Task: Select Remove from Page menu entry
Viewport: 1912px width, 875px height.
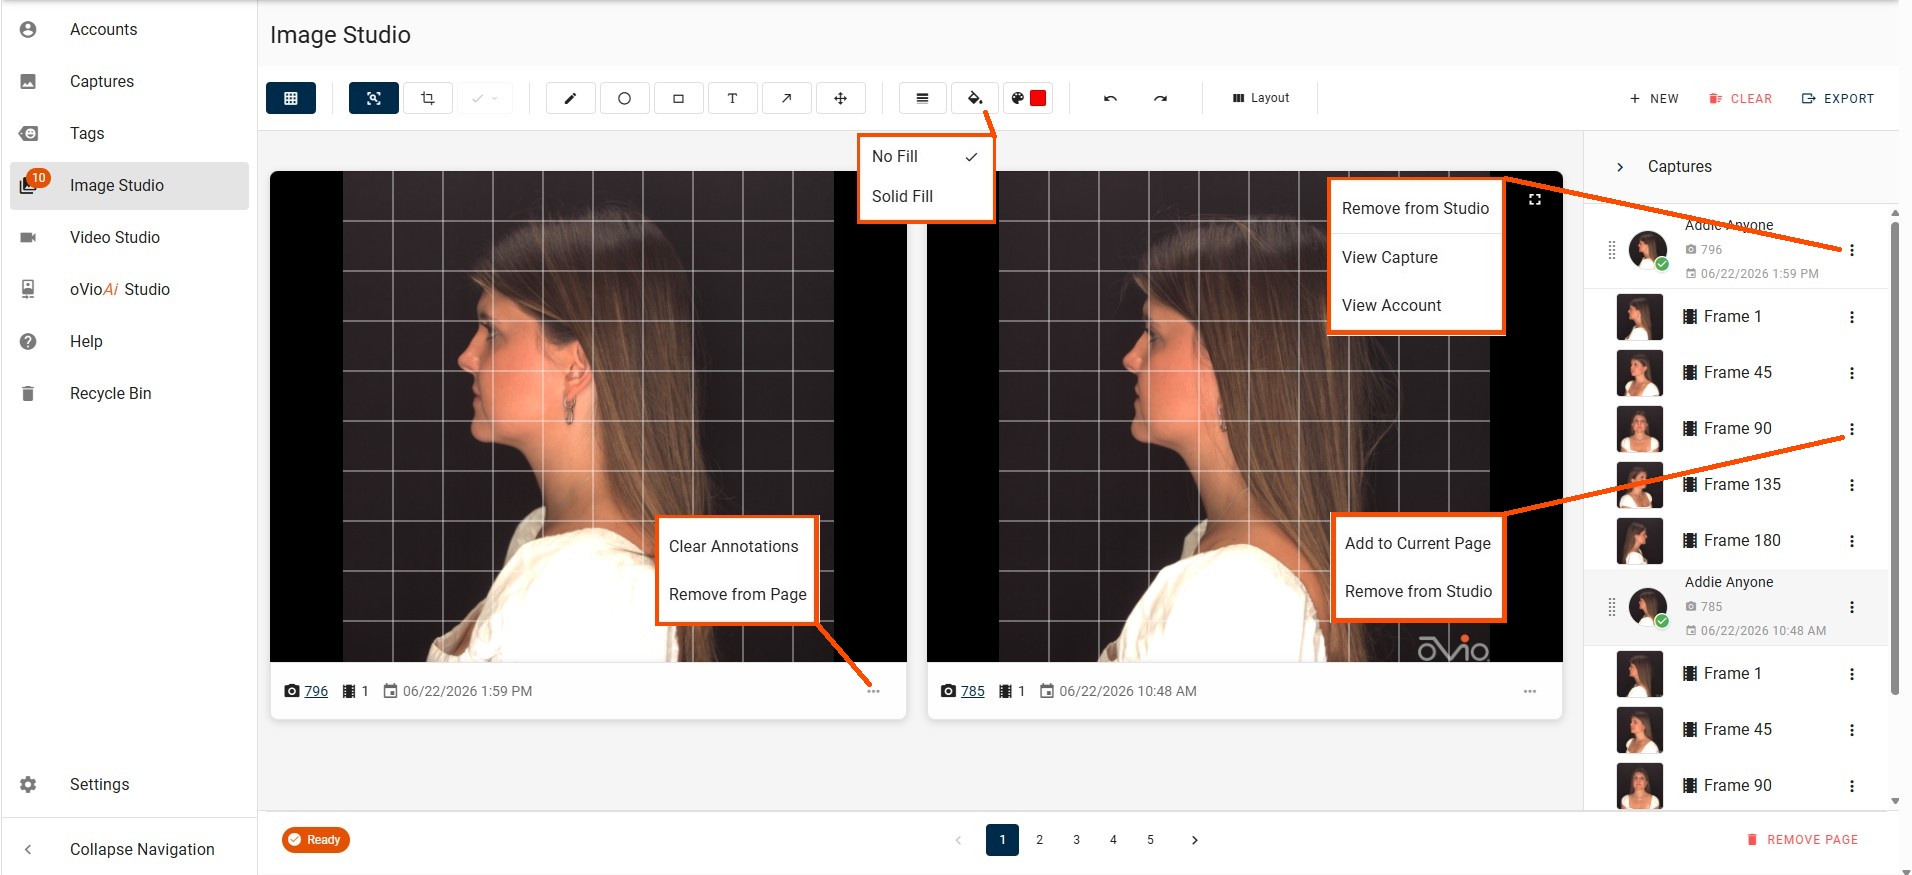Action: point(737,594)
